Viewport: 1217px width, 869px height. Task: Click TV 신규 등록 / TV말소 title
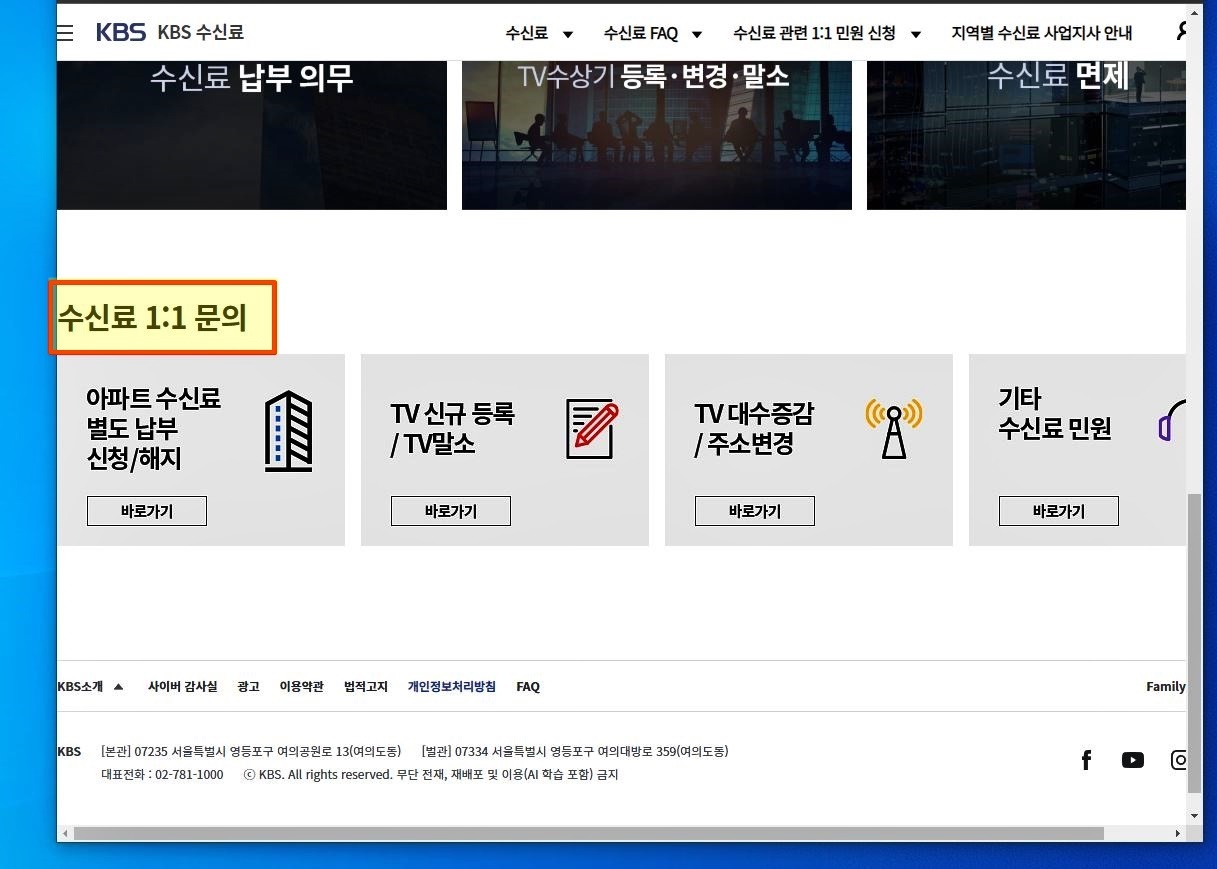coord(452,429)
